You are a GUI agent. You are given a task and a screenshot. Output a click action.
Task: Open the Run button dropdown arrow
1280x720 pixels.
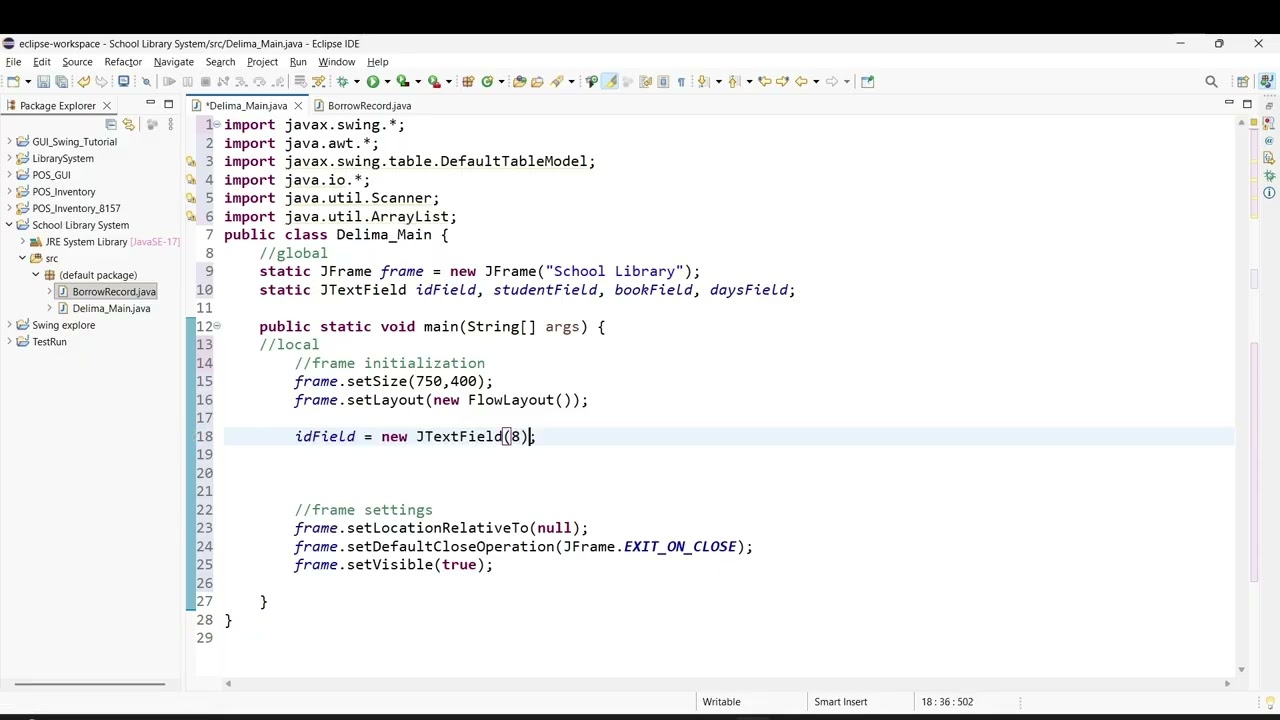(x=387, y=81)
